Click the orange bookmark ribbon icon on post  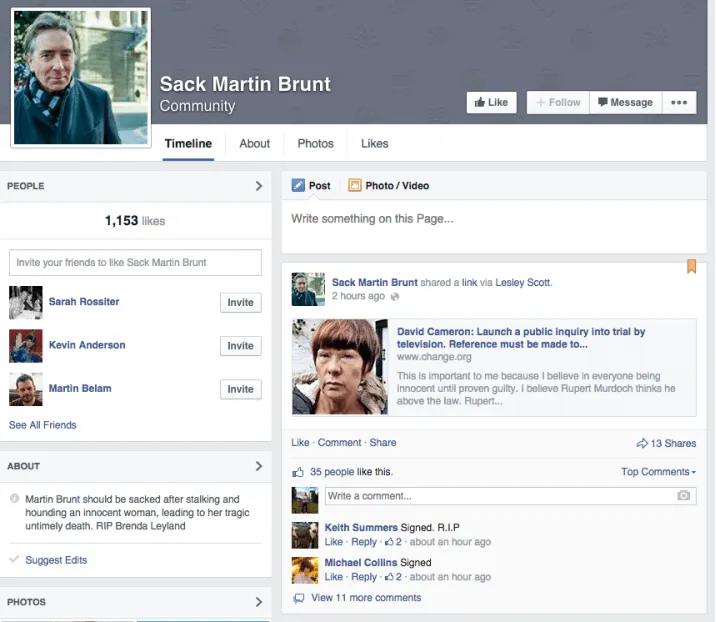(x=691, y=266)
